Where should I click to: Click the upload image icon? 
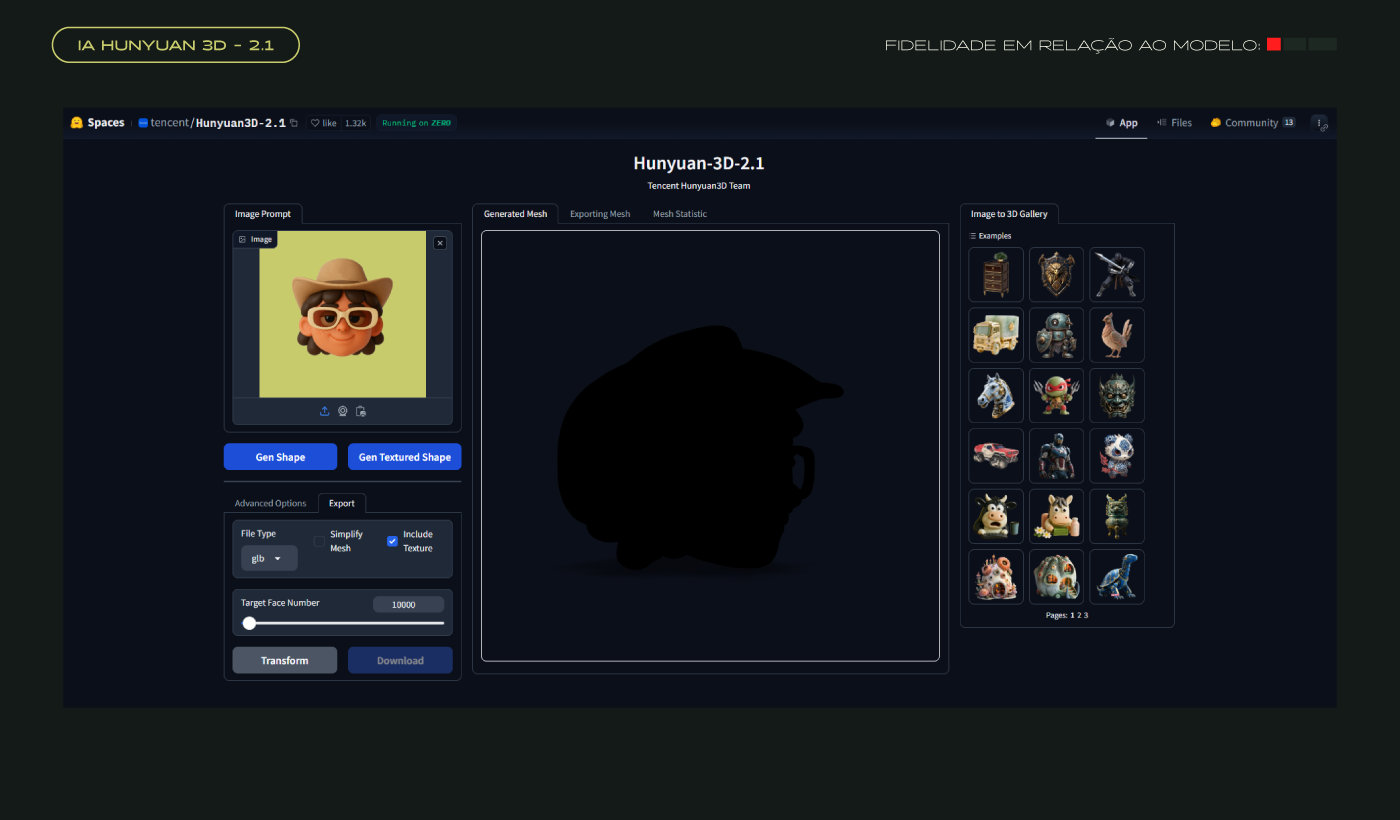(324, 411)
